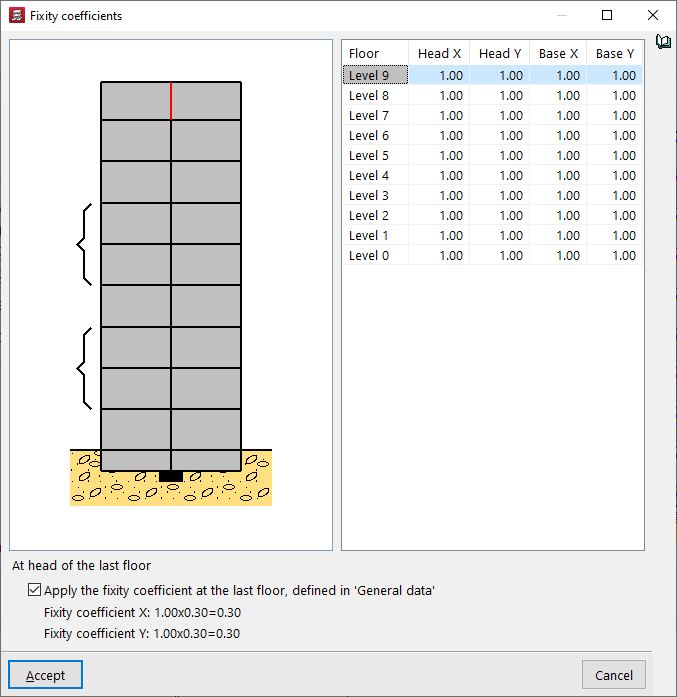677x697 pixels.
Task: Edit Base X value for Level 3
Action: tap(558, 195)
